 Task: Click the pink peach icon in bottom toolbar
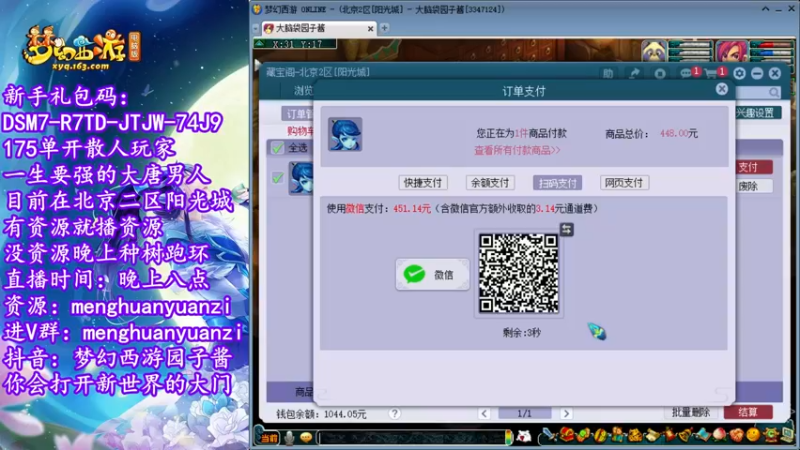click(x=719, y=435)
